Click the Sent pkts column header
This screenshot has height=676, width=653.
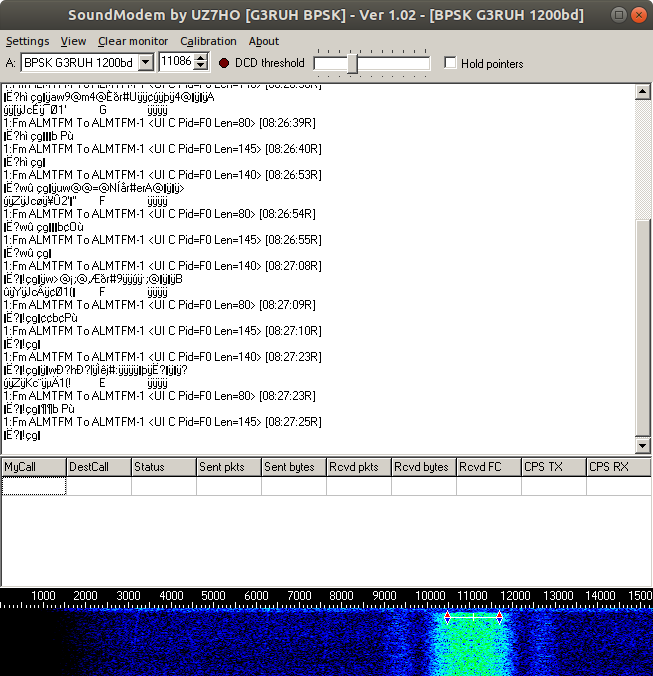pos(229,467)
